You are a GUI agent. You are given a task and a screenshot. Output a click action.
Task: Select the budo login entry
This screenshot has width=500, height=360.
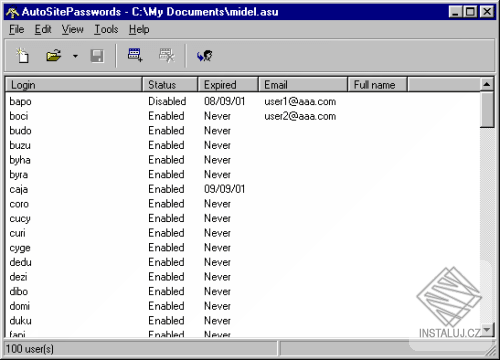(20, 131)
